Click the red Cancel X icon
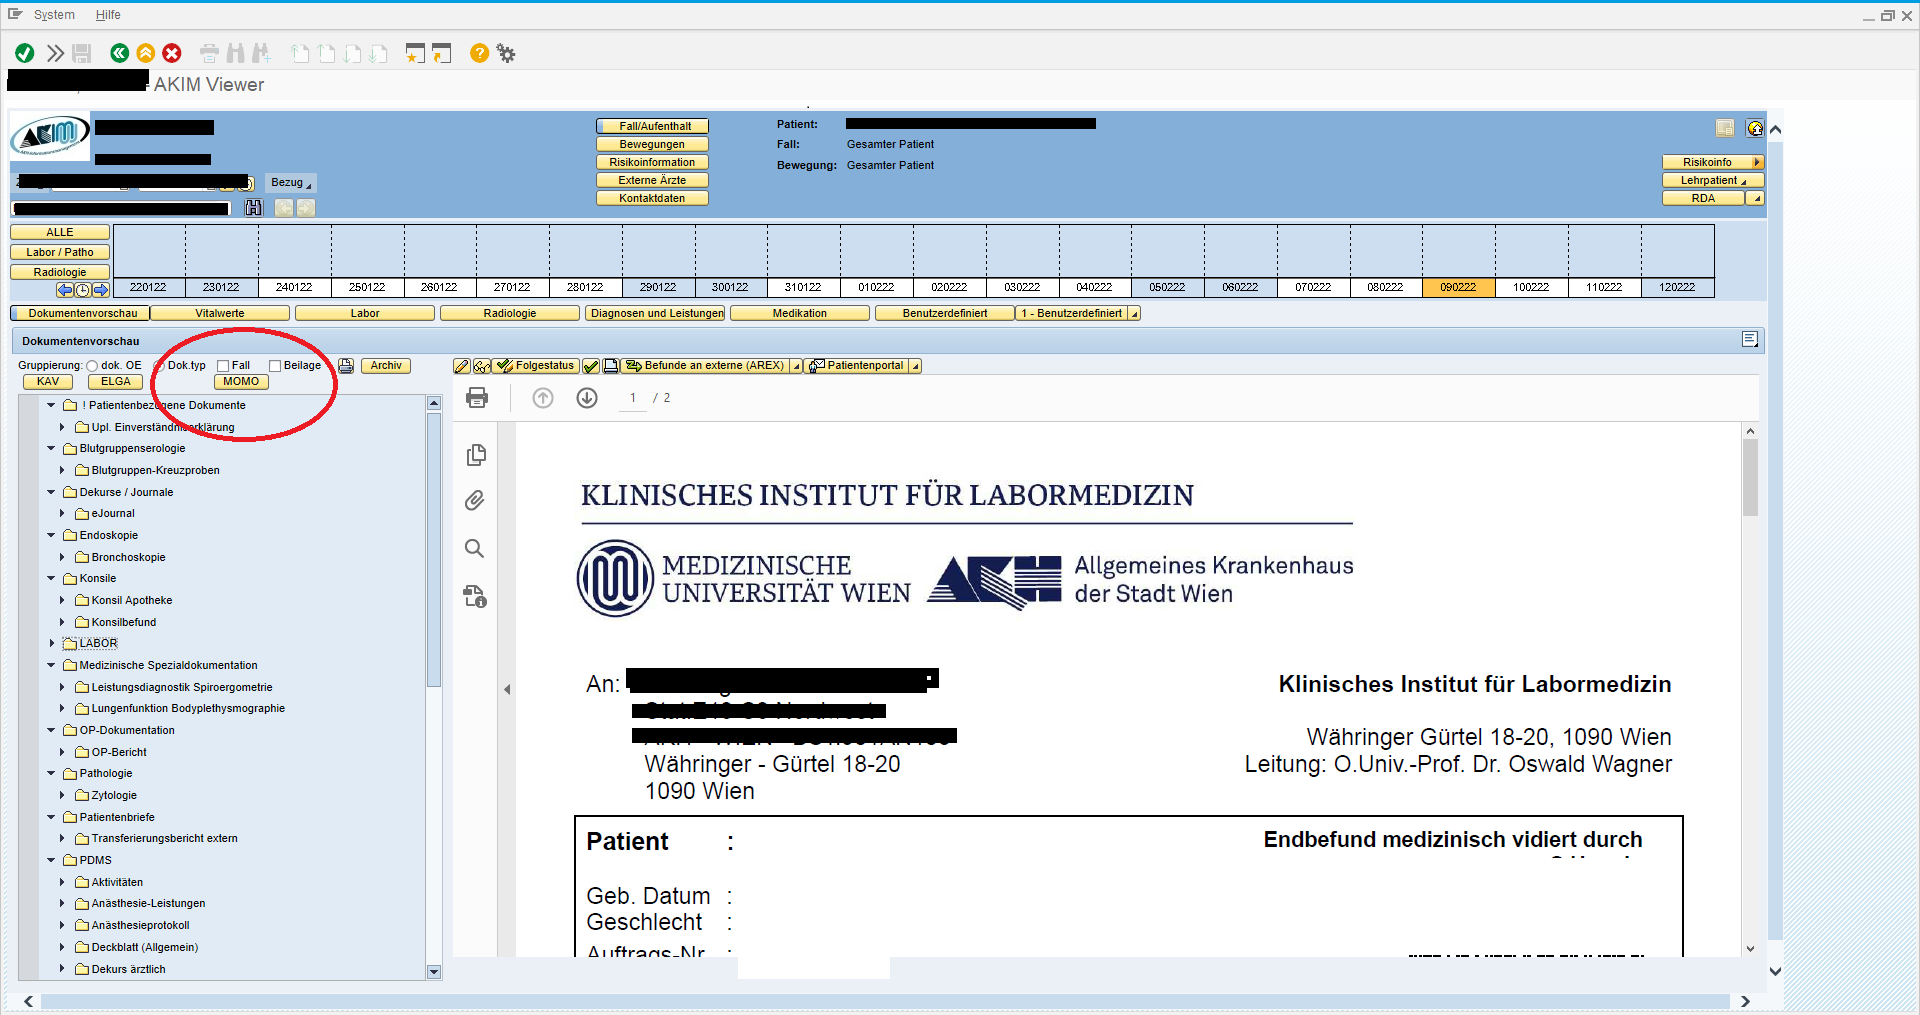The image size is (1920, 1015). coord(172,53)
